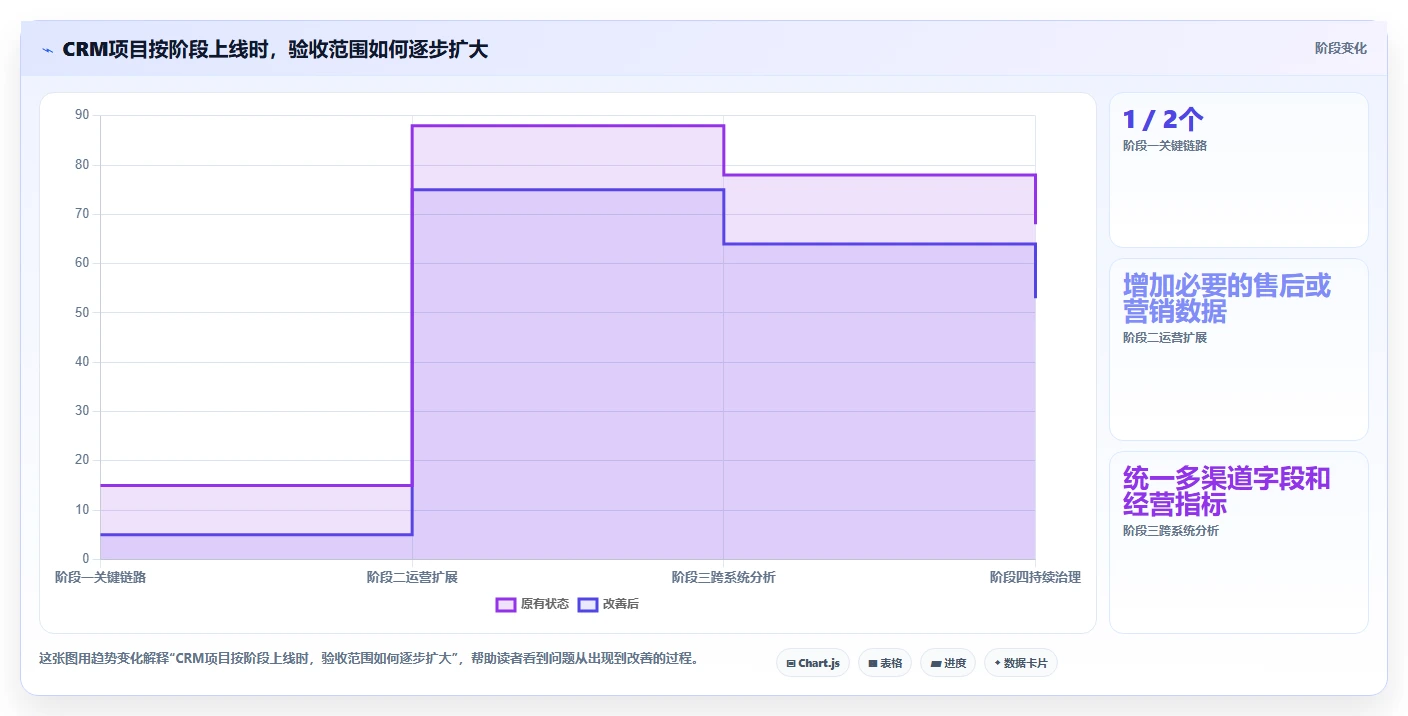The height and width of the screenshot is (716, 1408).
Task: Click the 数据卡片 tag chip
Action: tap(1021, 663)
